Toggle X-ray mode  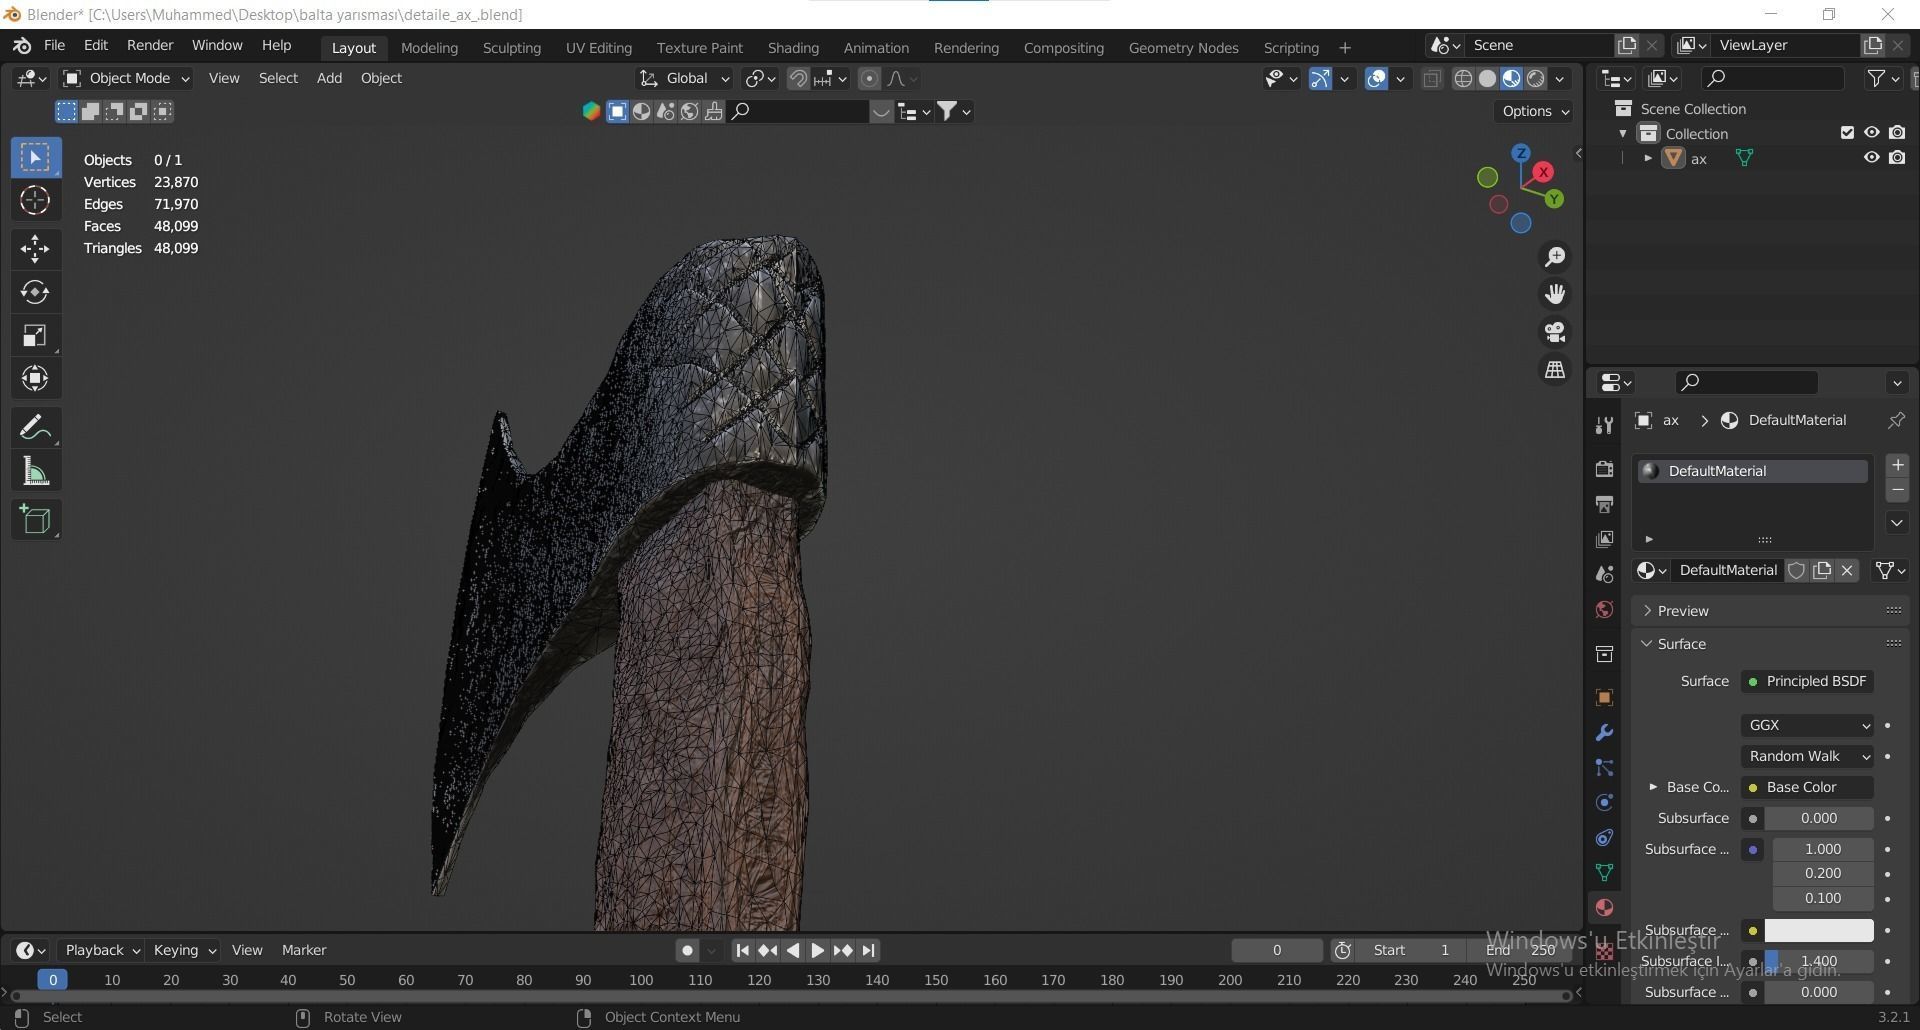[1432, 78]
